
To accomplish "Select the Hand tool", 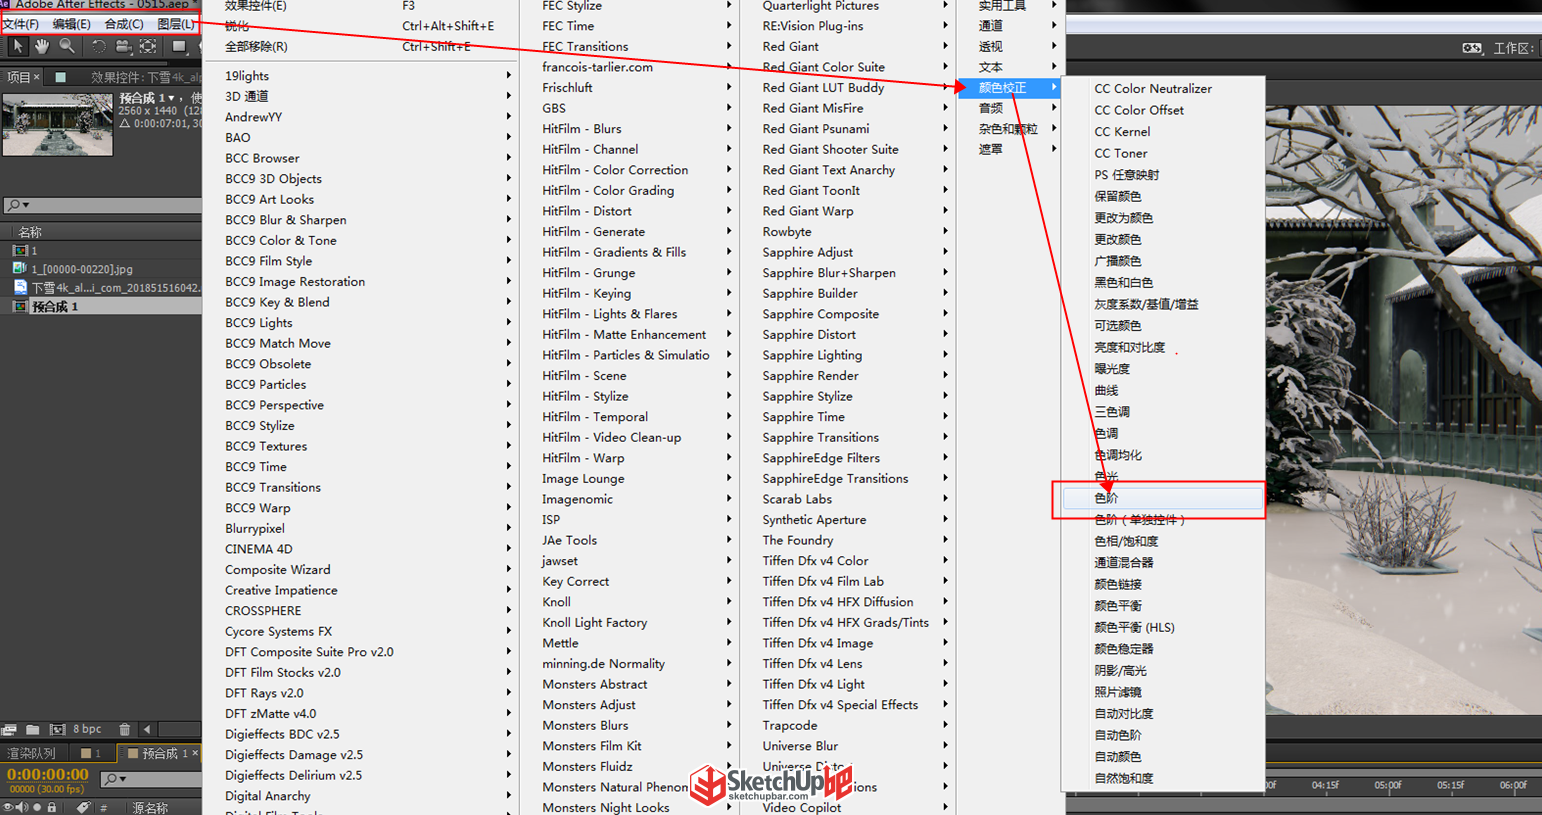I will tap(42, 46).
